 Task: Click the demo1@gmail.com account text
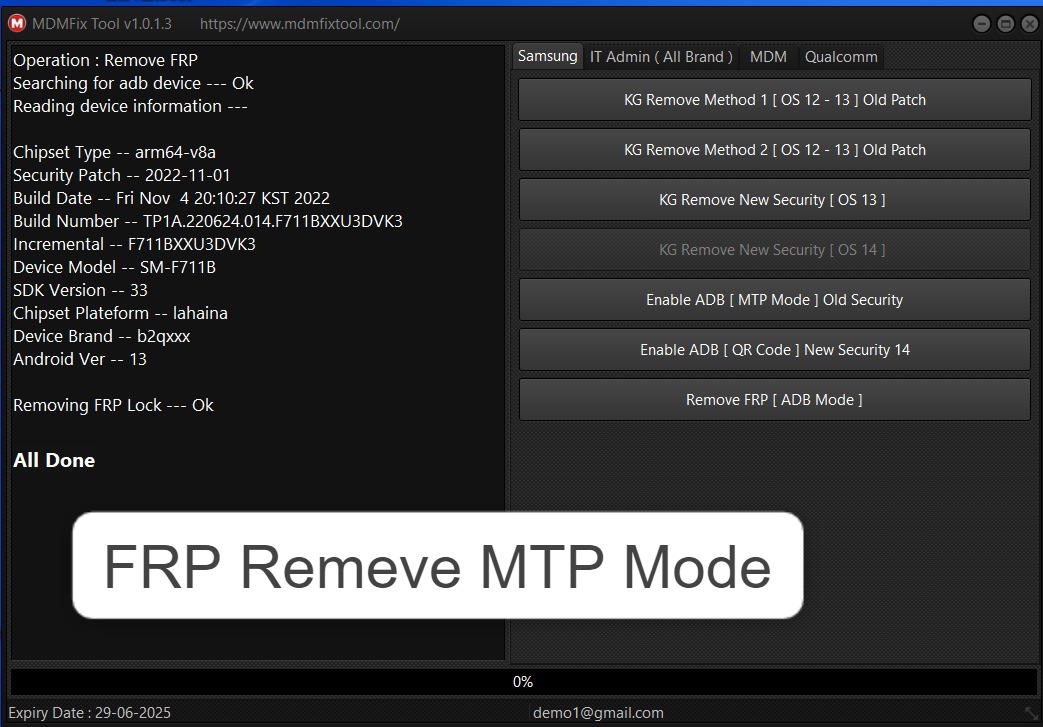pos(598,712)
